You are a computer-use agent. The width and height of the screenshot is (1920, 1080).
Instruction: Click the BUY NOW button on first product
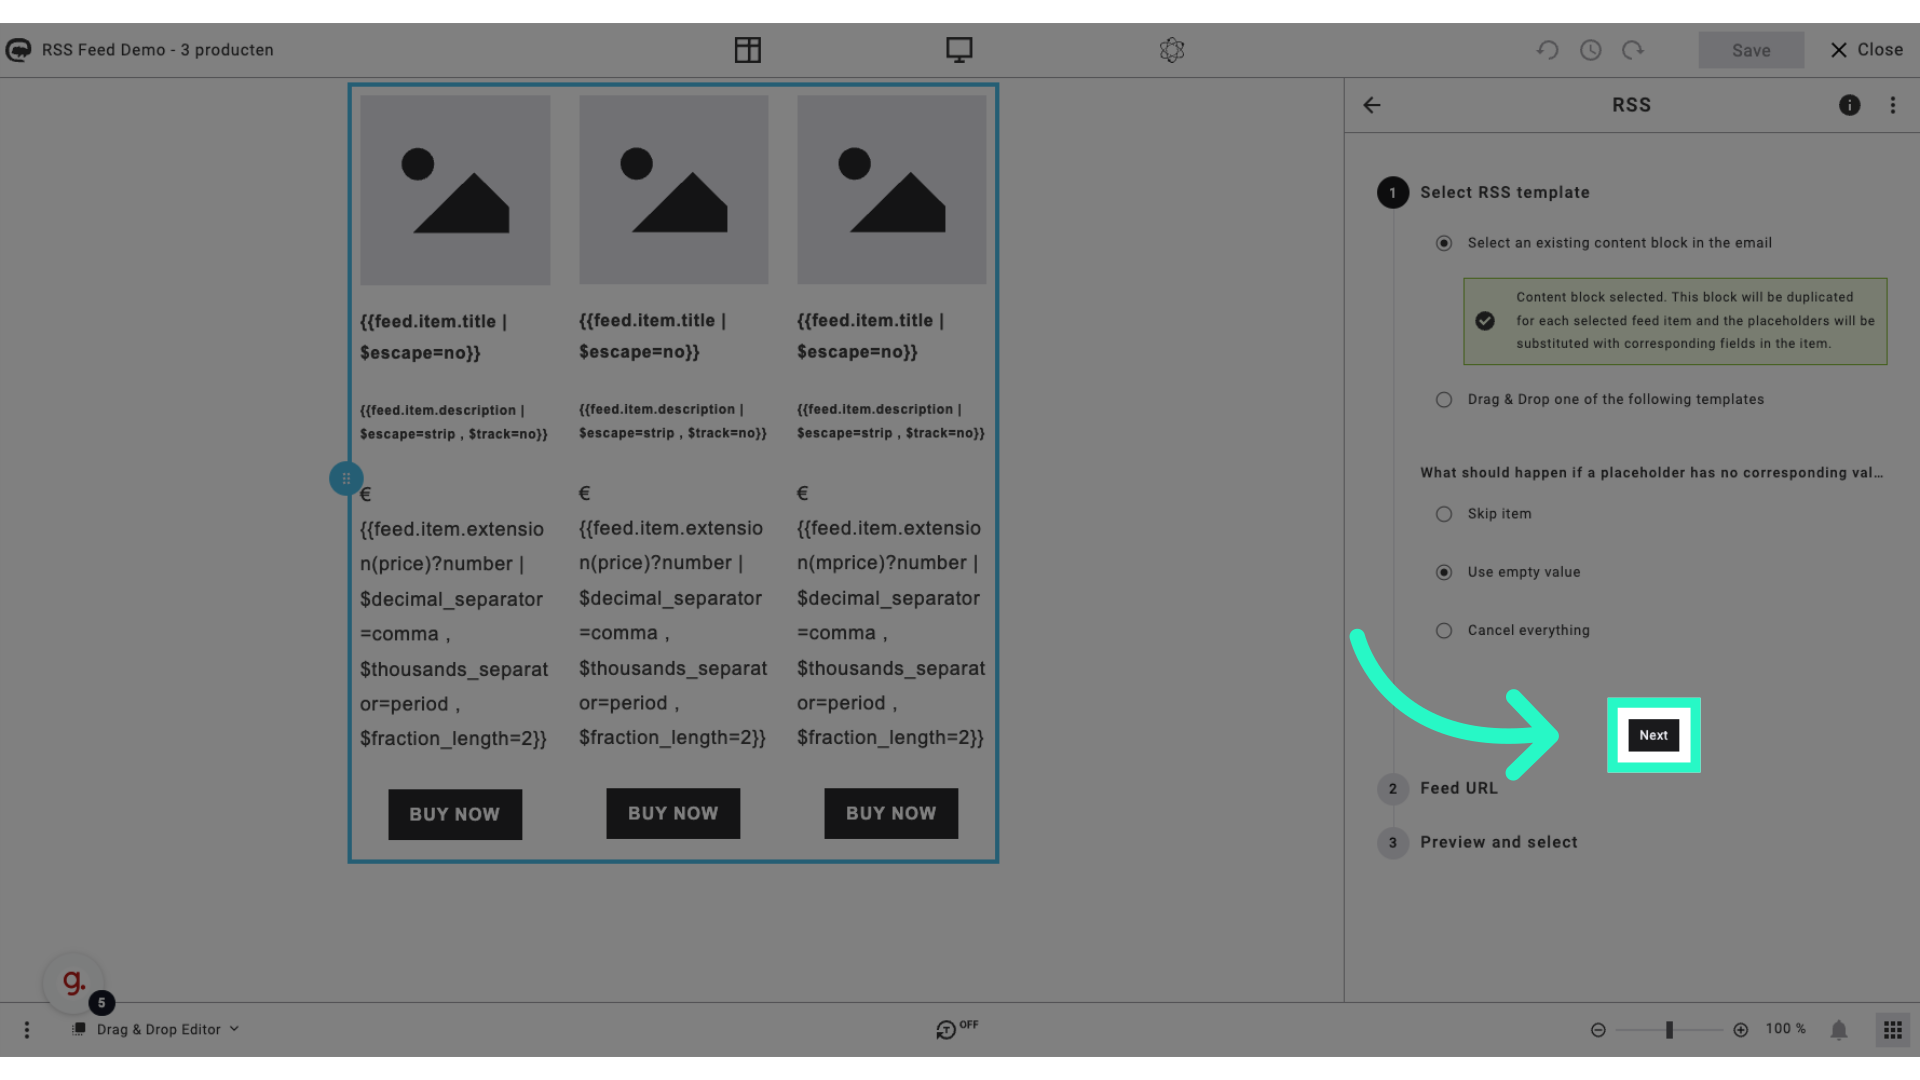[x=454, y=814]
